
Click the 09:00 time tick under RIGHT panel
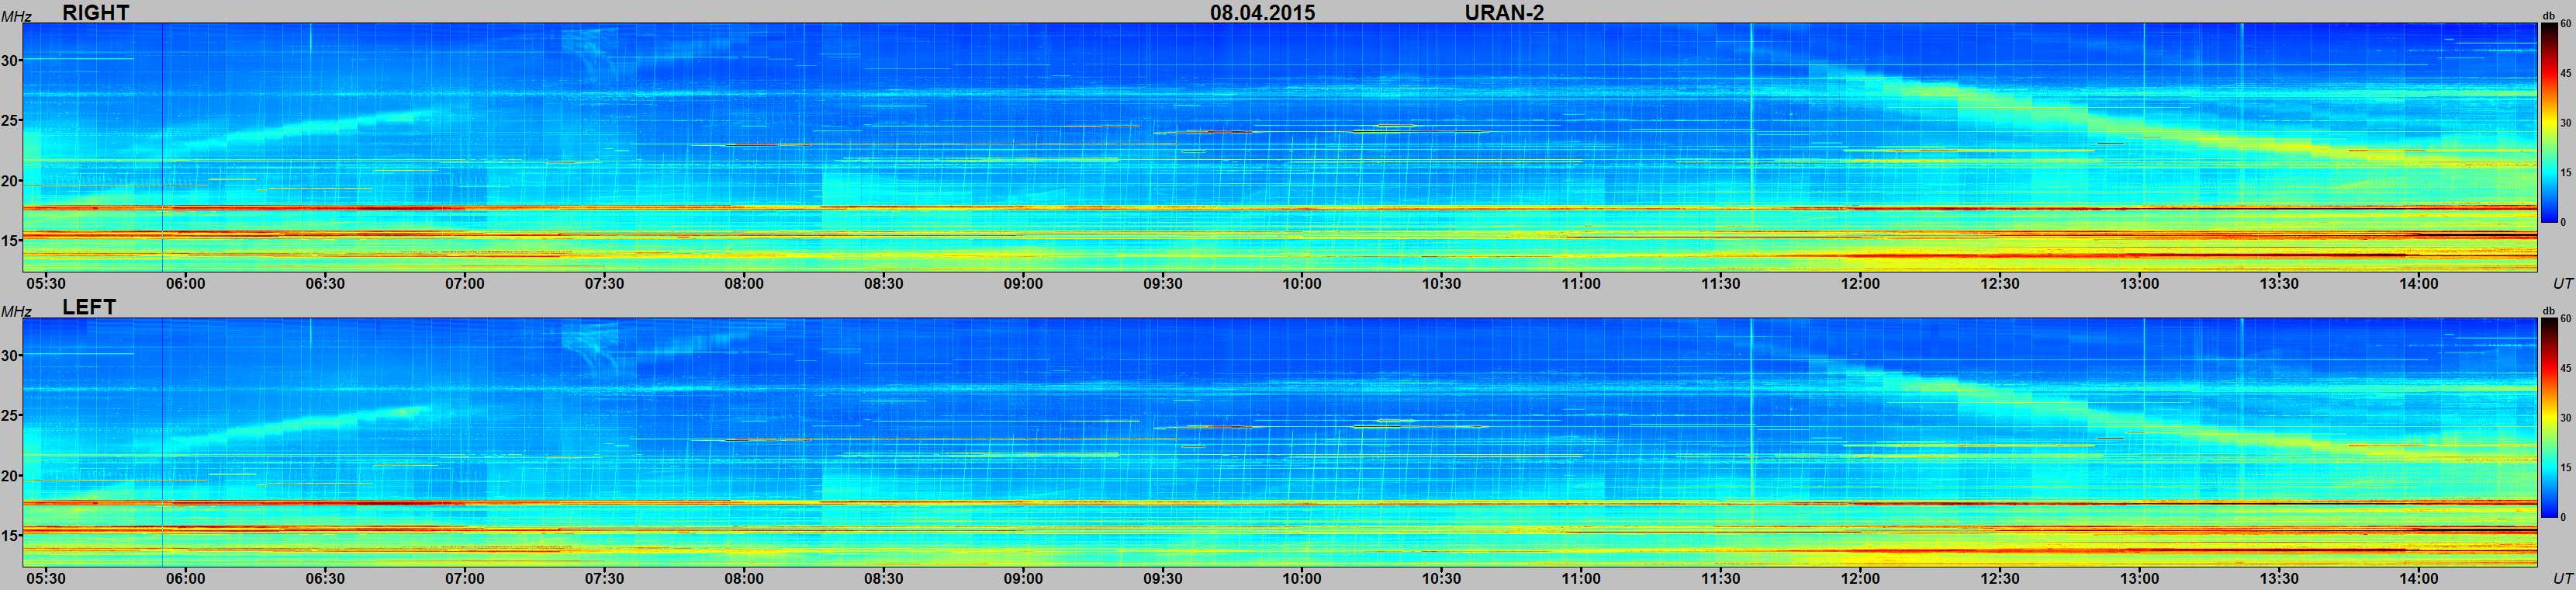coord(1023,283)
